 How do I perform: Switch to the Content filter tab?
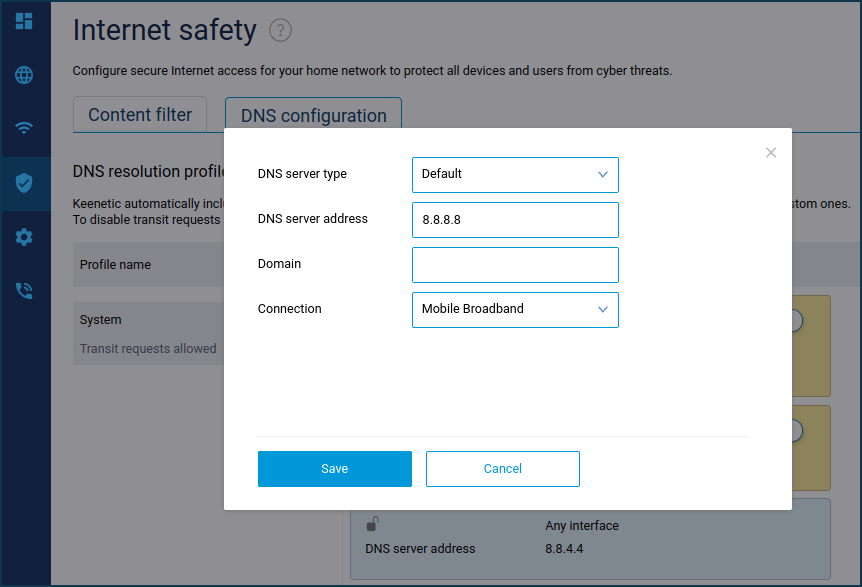click(140, 115)
